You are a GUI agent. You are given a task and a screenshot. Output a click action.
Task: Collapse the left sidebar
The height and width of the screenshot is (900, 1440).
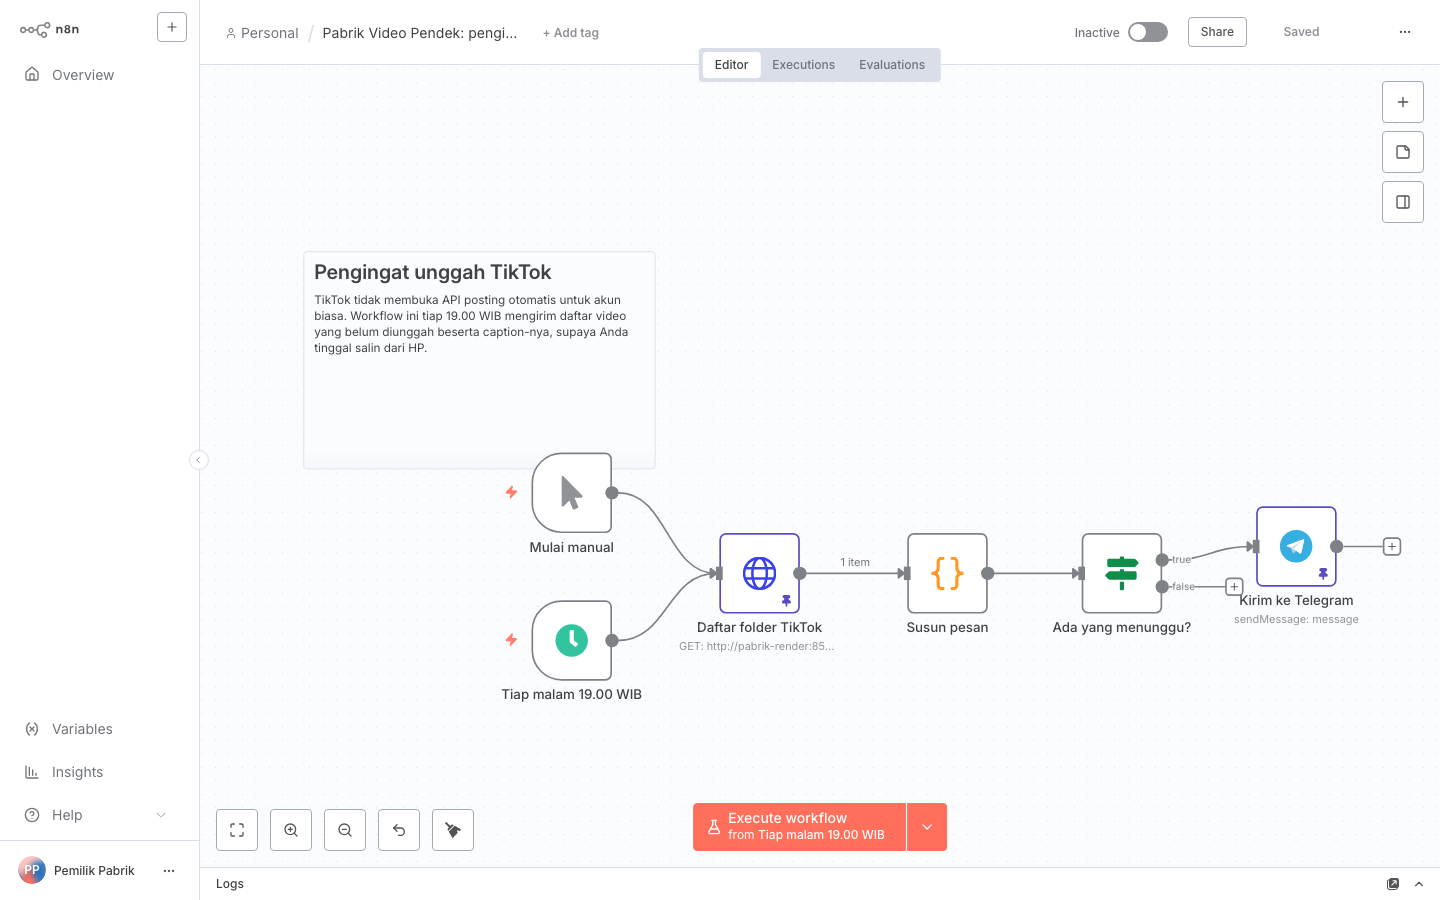coord(199,460)
